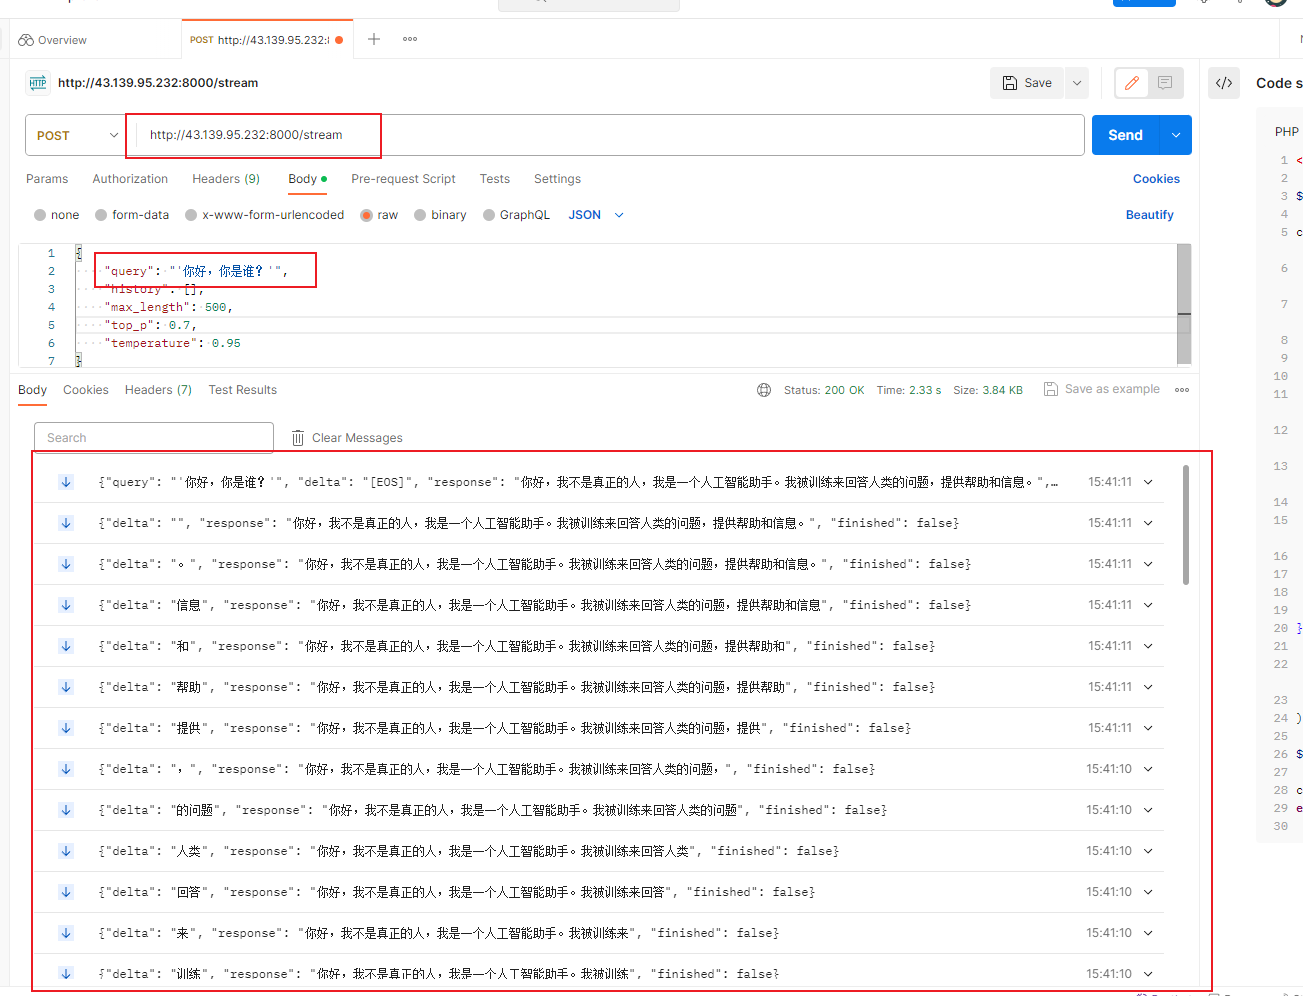Expand message with delta "人类"
Image resolution: width=1303 pixels, height=996 pixels.
point(1148,851)
